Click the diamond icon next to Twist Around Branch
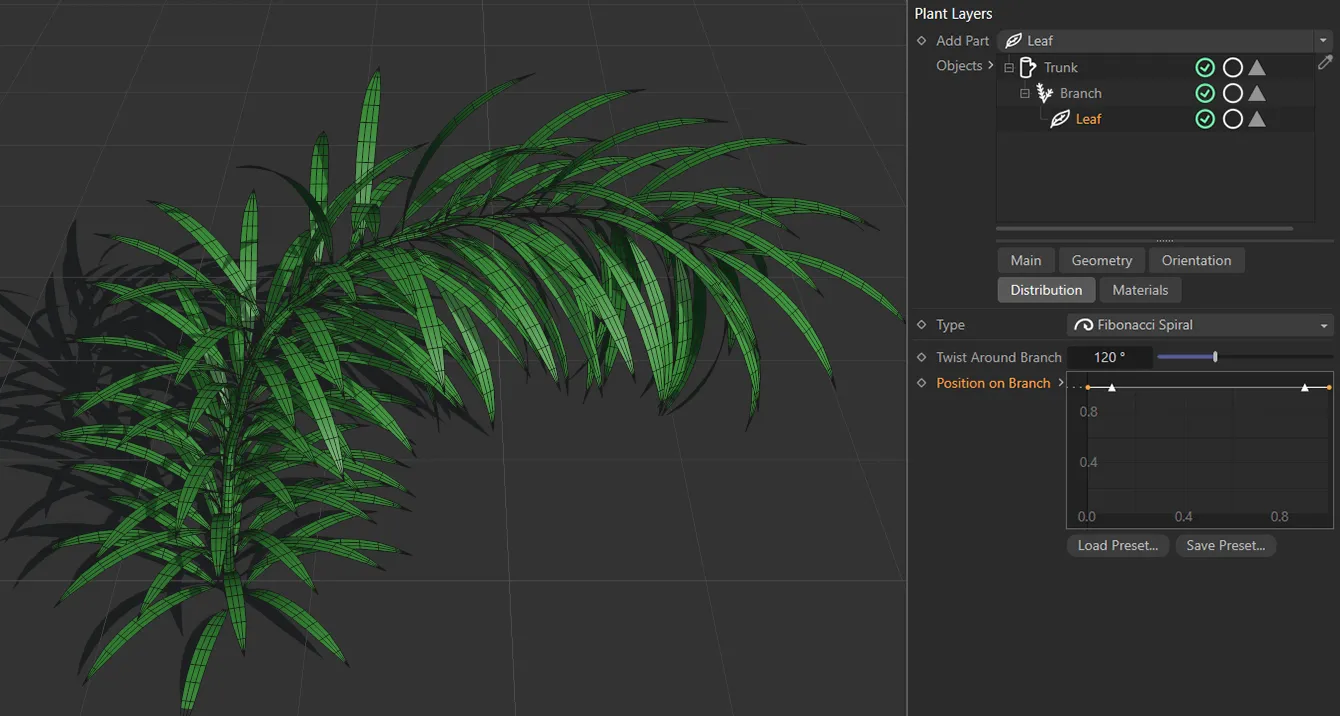This screenshot has height=716, width=1340. click(x=921, y=357)
